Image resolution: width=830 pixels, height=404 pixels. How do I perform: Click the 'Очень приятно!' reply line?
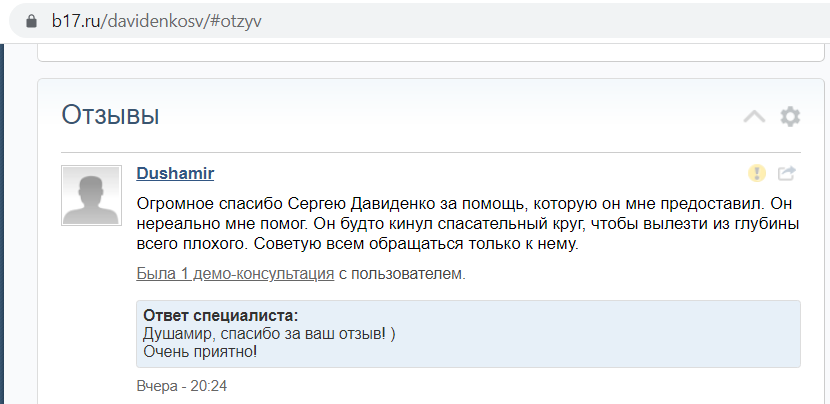tap(200, 351)
